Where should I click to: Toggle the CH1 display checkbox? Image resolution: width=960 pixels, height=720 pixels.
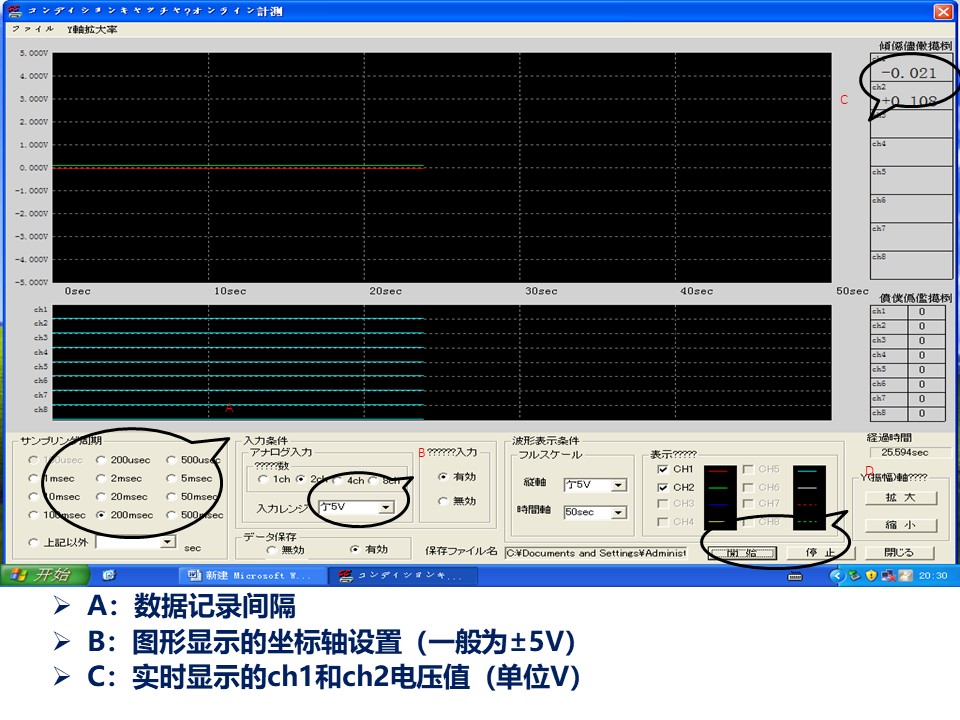pos(662,469)
